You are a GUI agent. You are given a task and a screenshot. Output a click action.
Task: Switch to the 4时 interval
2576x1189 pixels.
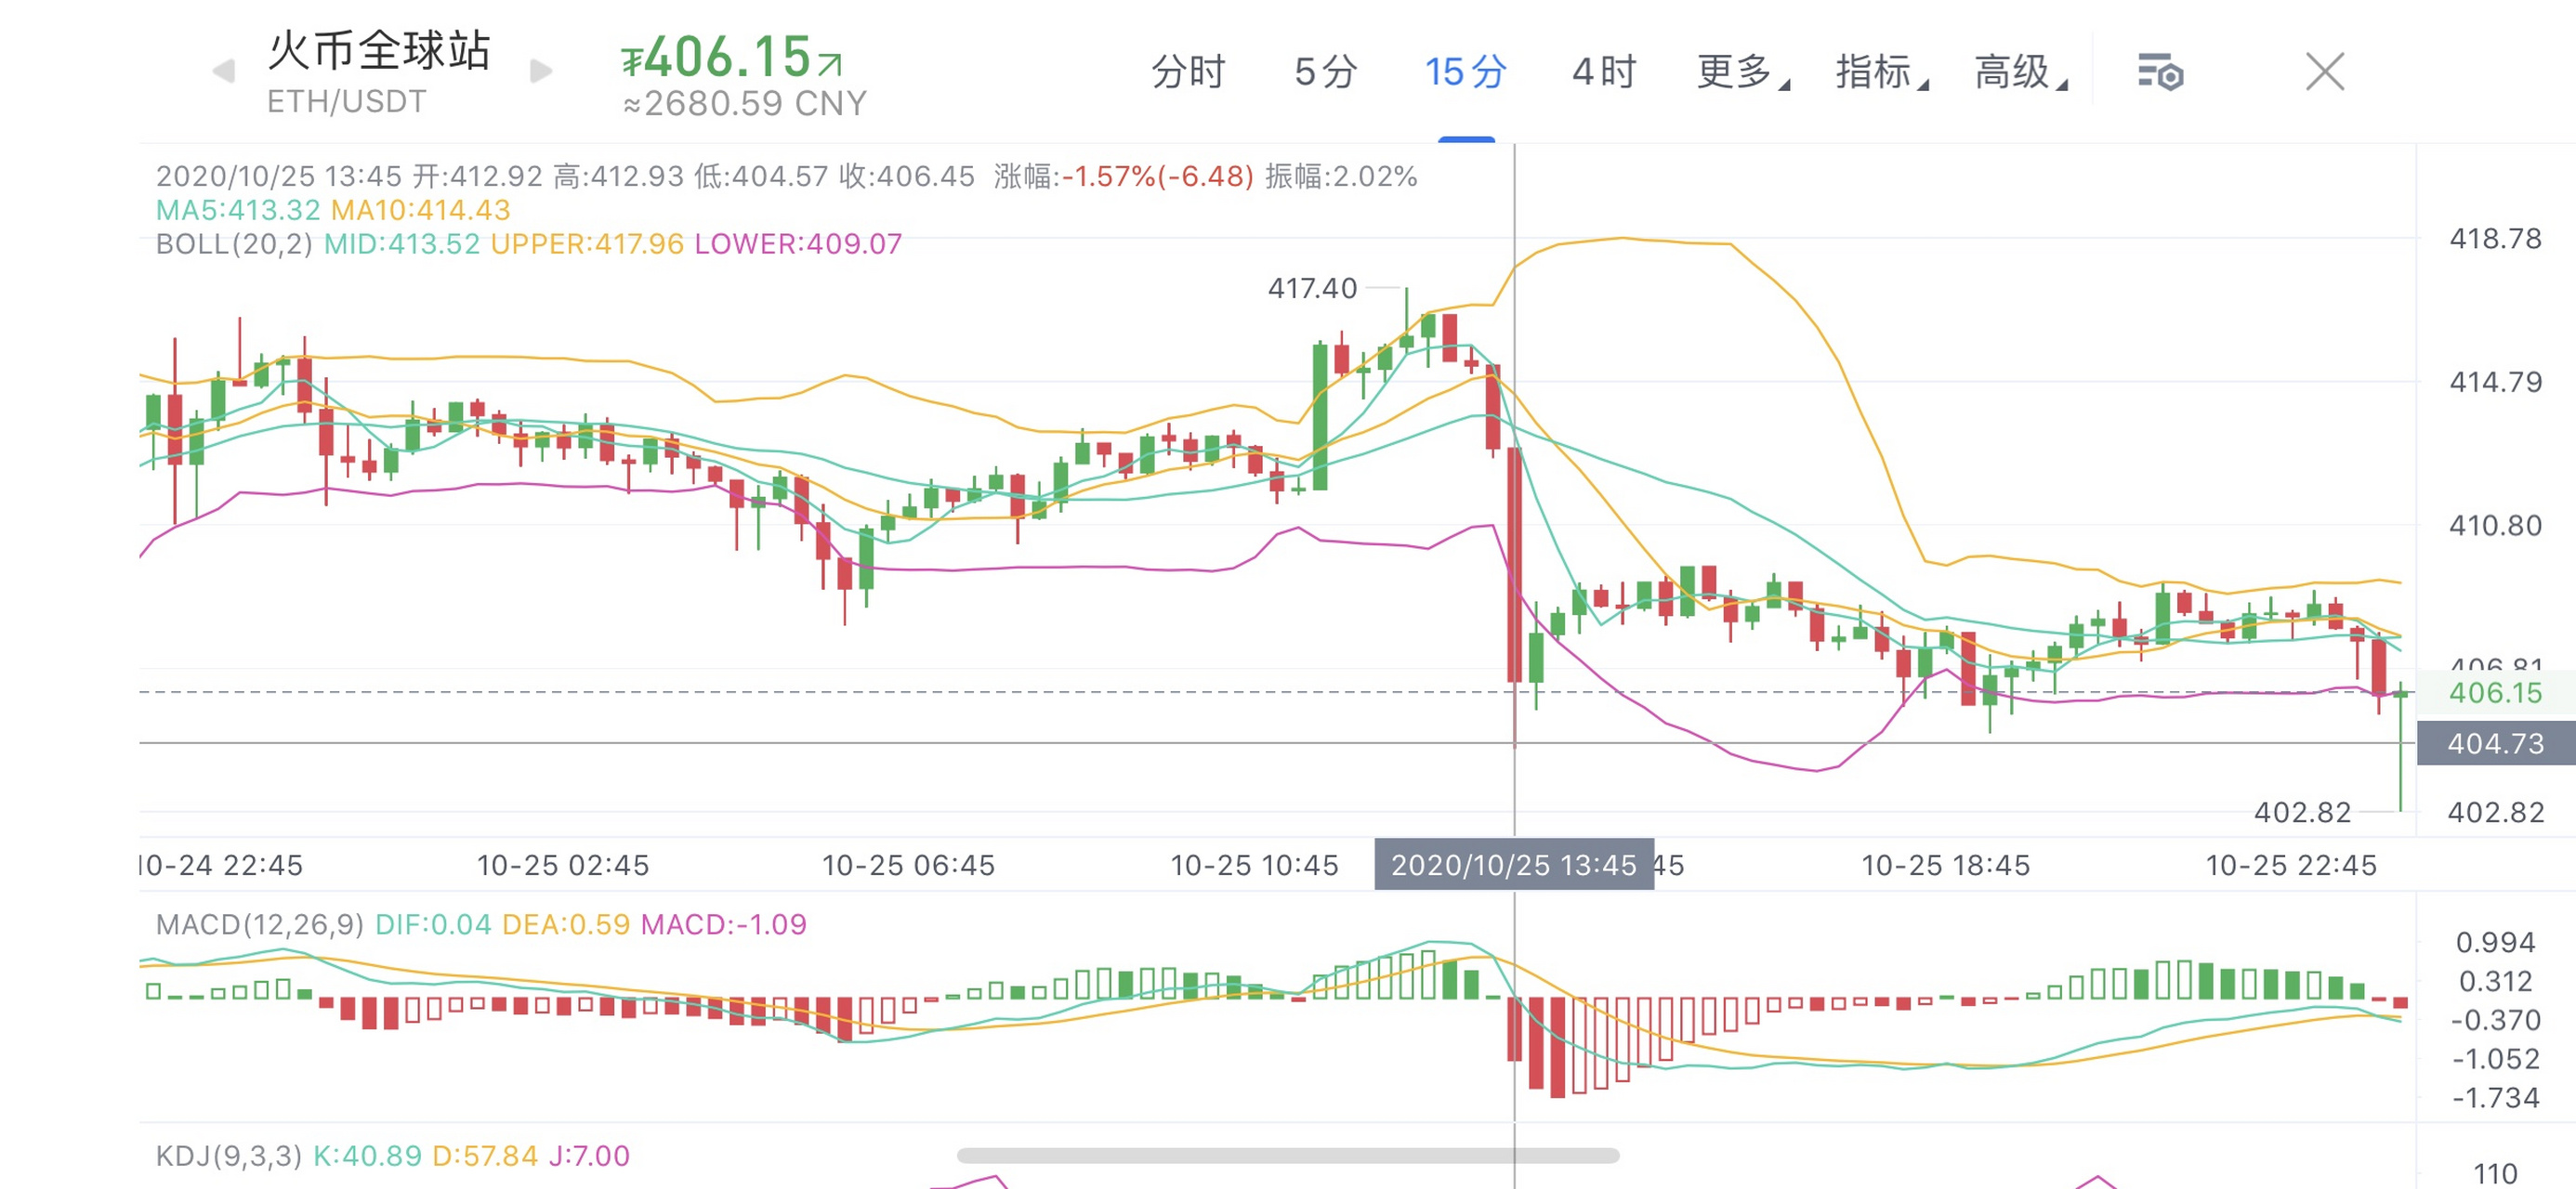(1603, 72)
